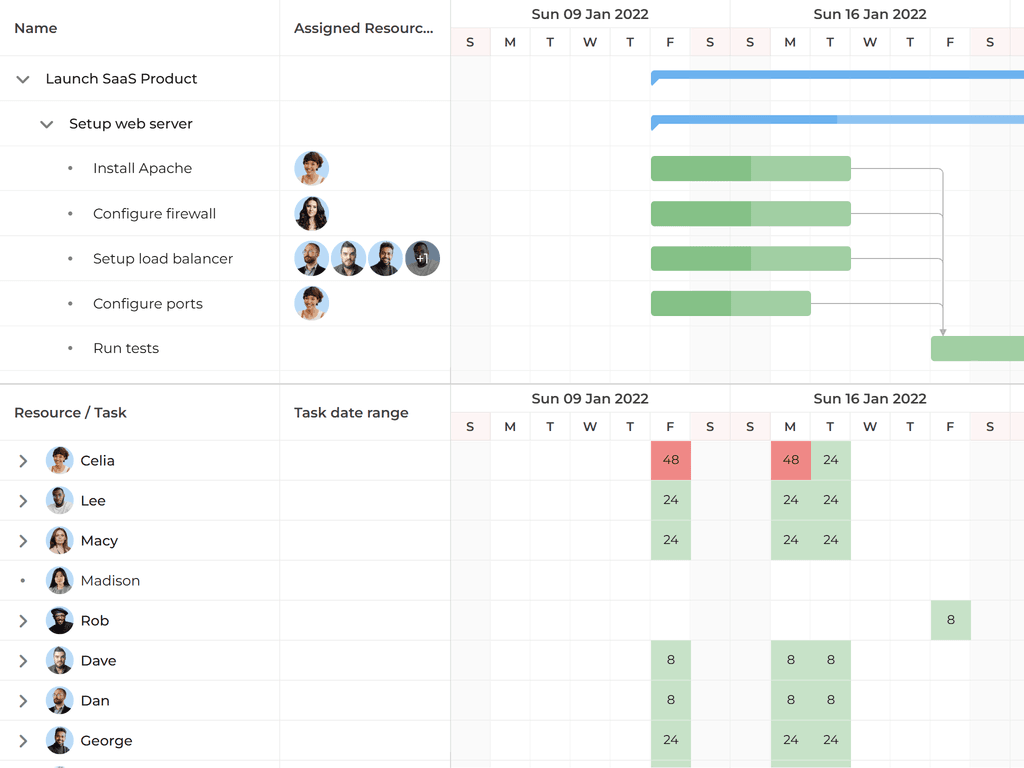1024x768 pixels.
Task: Click the avatar assigned to Configure firewall
Action: [x=311, y=213]
